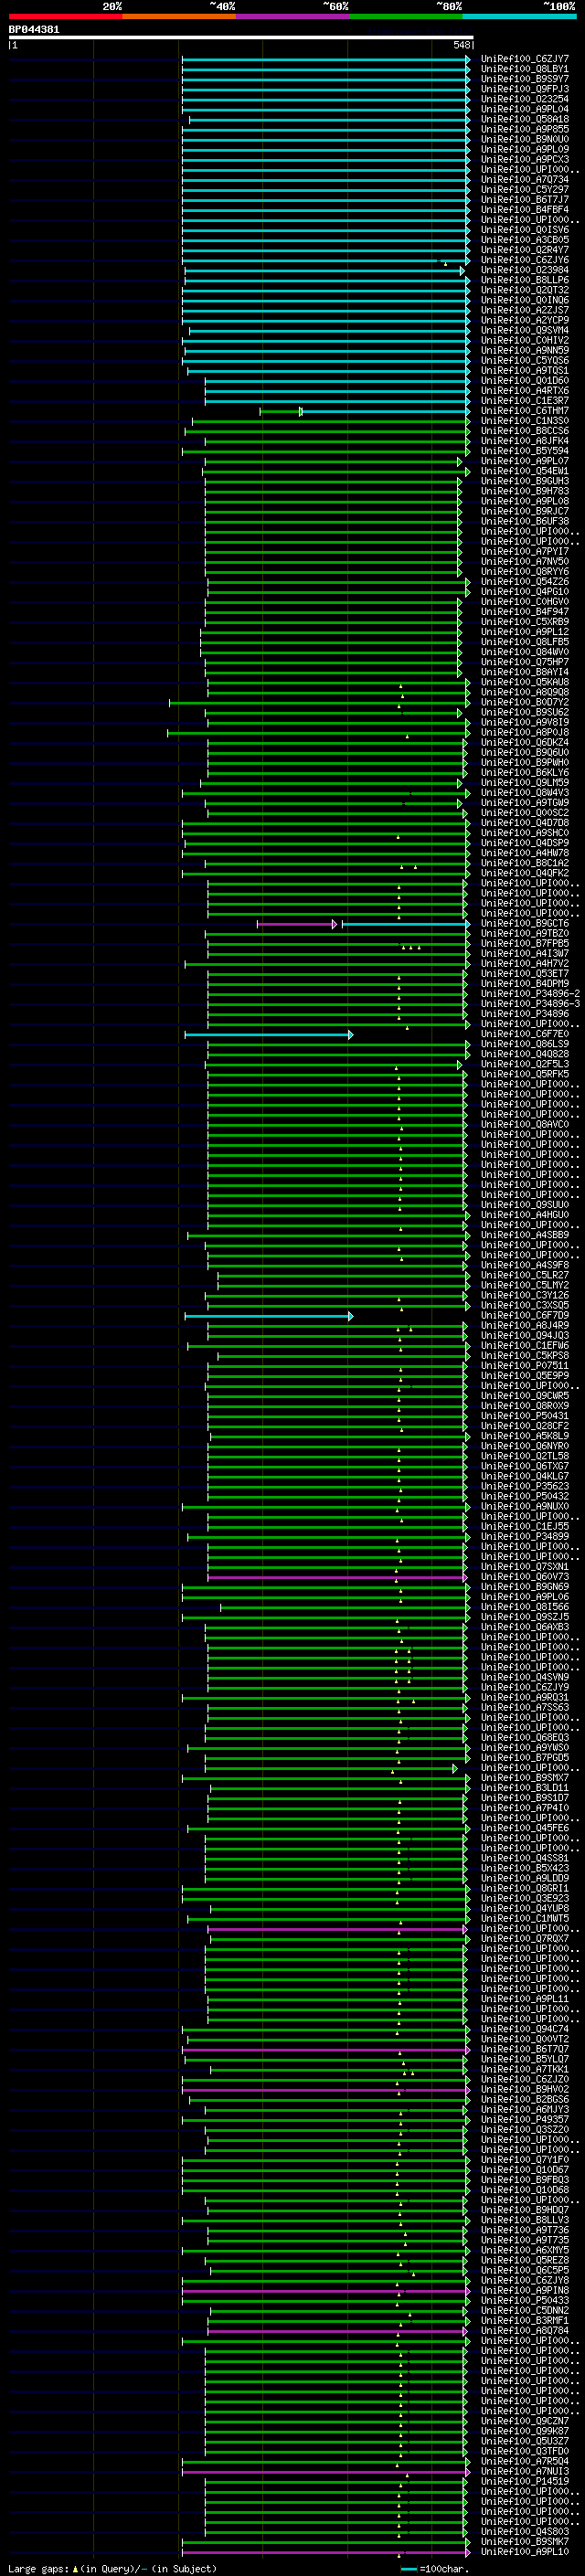Select hit UniRef100_A9P855
Viewport: 585px width, 2576px height.
(x=525, y=129)
